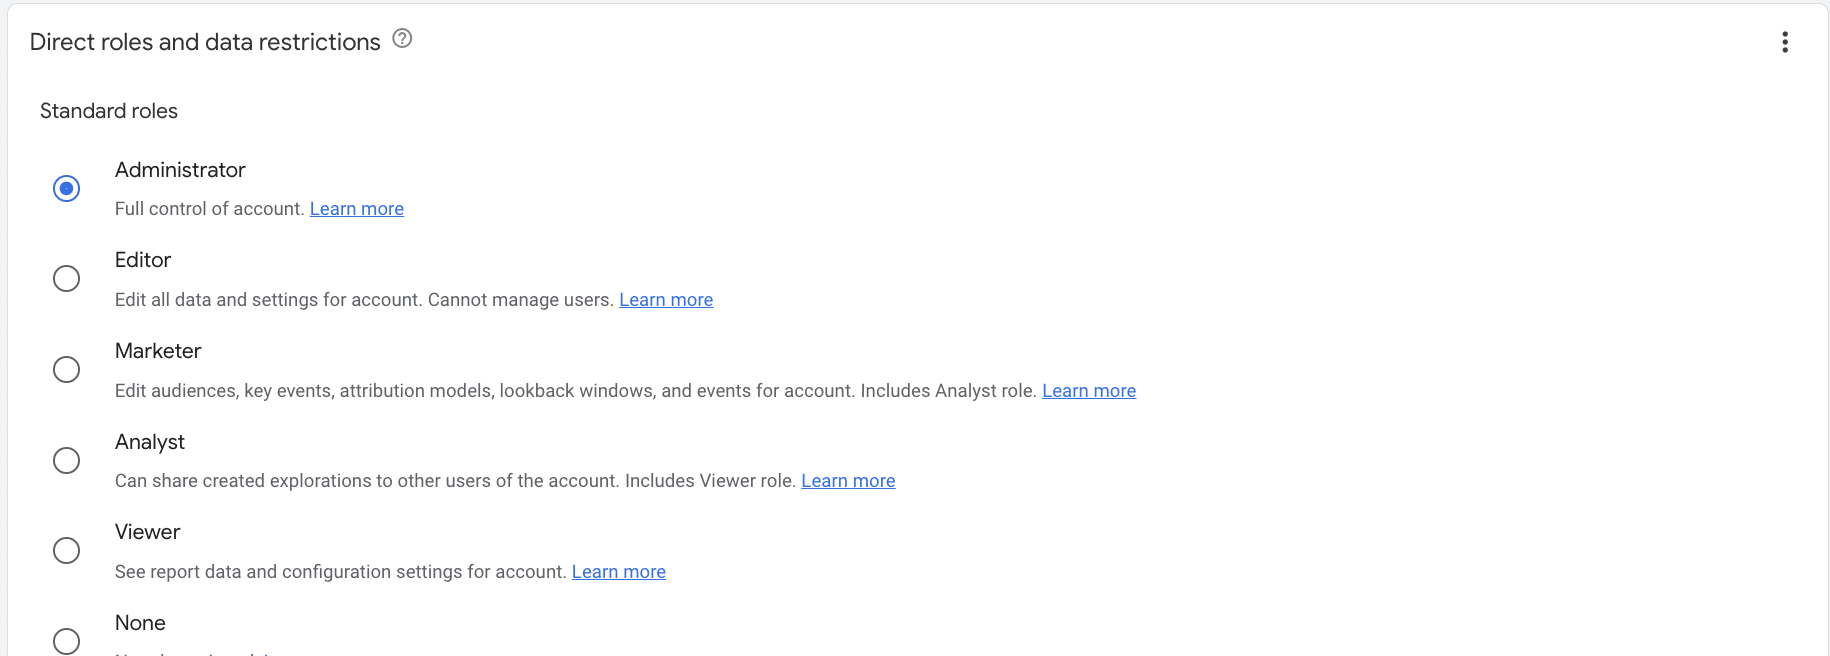This screenshot has height=656, width=1830.
Task: Select the Administrator role radio button
Action: click(66, 188)
